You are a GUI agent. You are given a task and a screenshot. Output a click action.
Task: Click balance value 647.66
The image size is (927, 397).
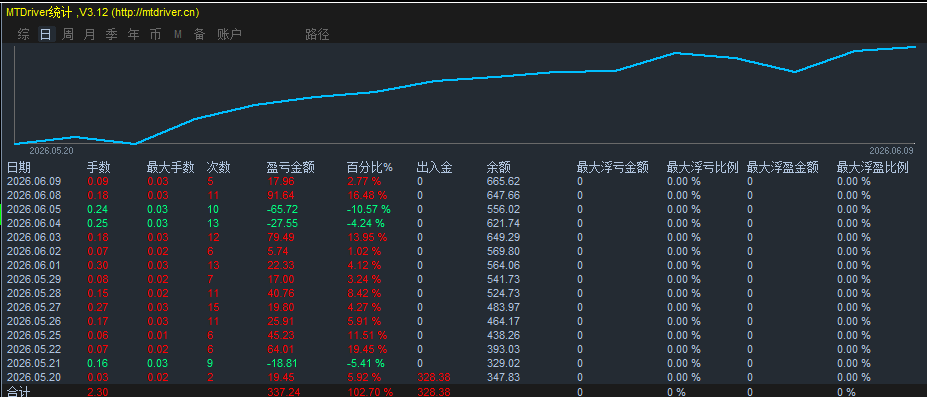(503, 195)
